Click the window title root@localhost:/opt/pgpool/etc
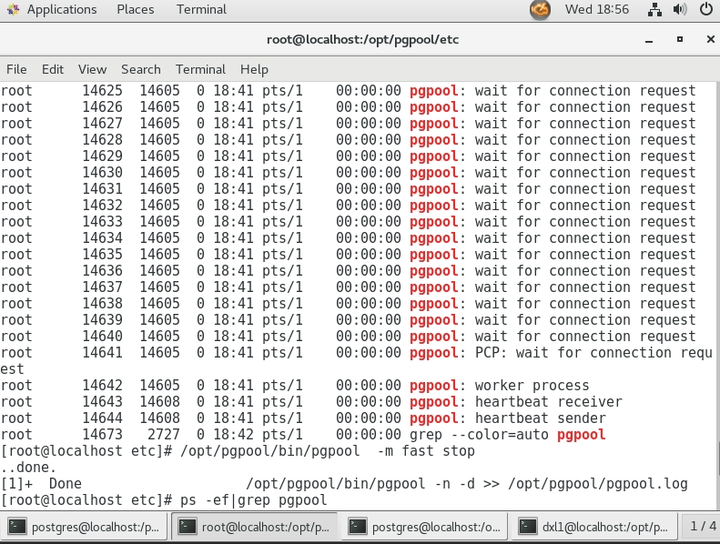This screenshot has width=720, height=544. pos(363,39)
